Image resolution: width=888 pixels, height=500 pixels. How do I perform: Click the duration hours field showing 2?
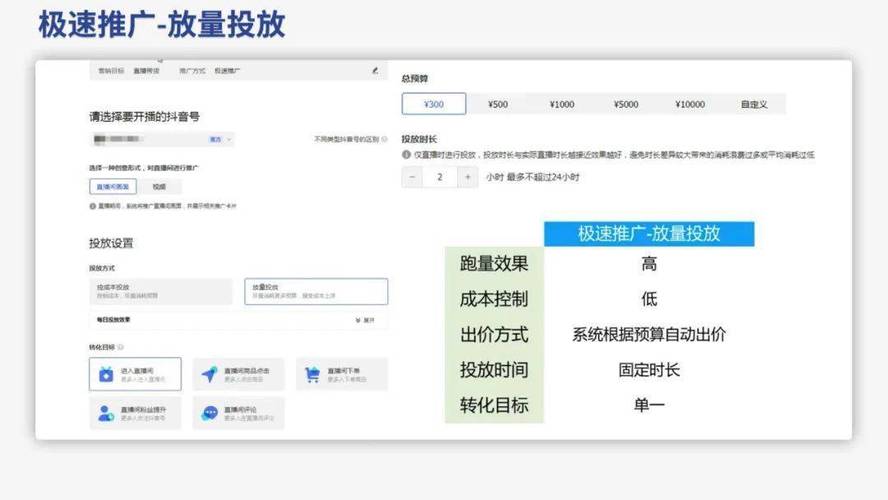[x=439, y=177]
